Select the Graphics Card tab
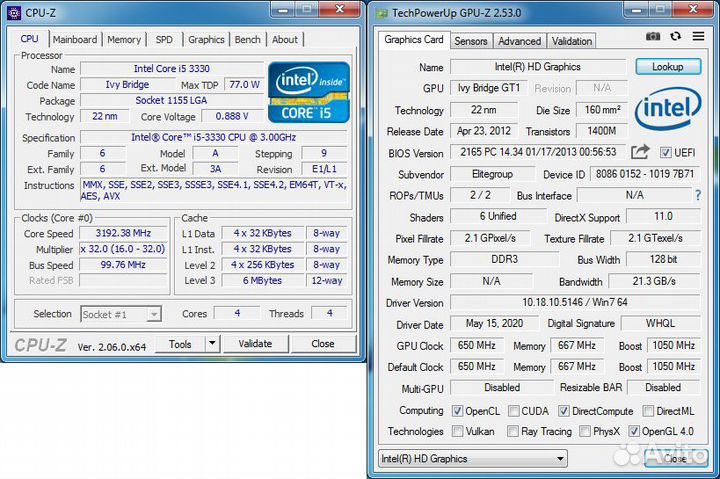Screen dimensions: 720x479 (414, 39)
